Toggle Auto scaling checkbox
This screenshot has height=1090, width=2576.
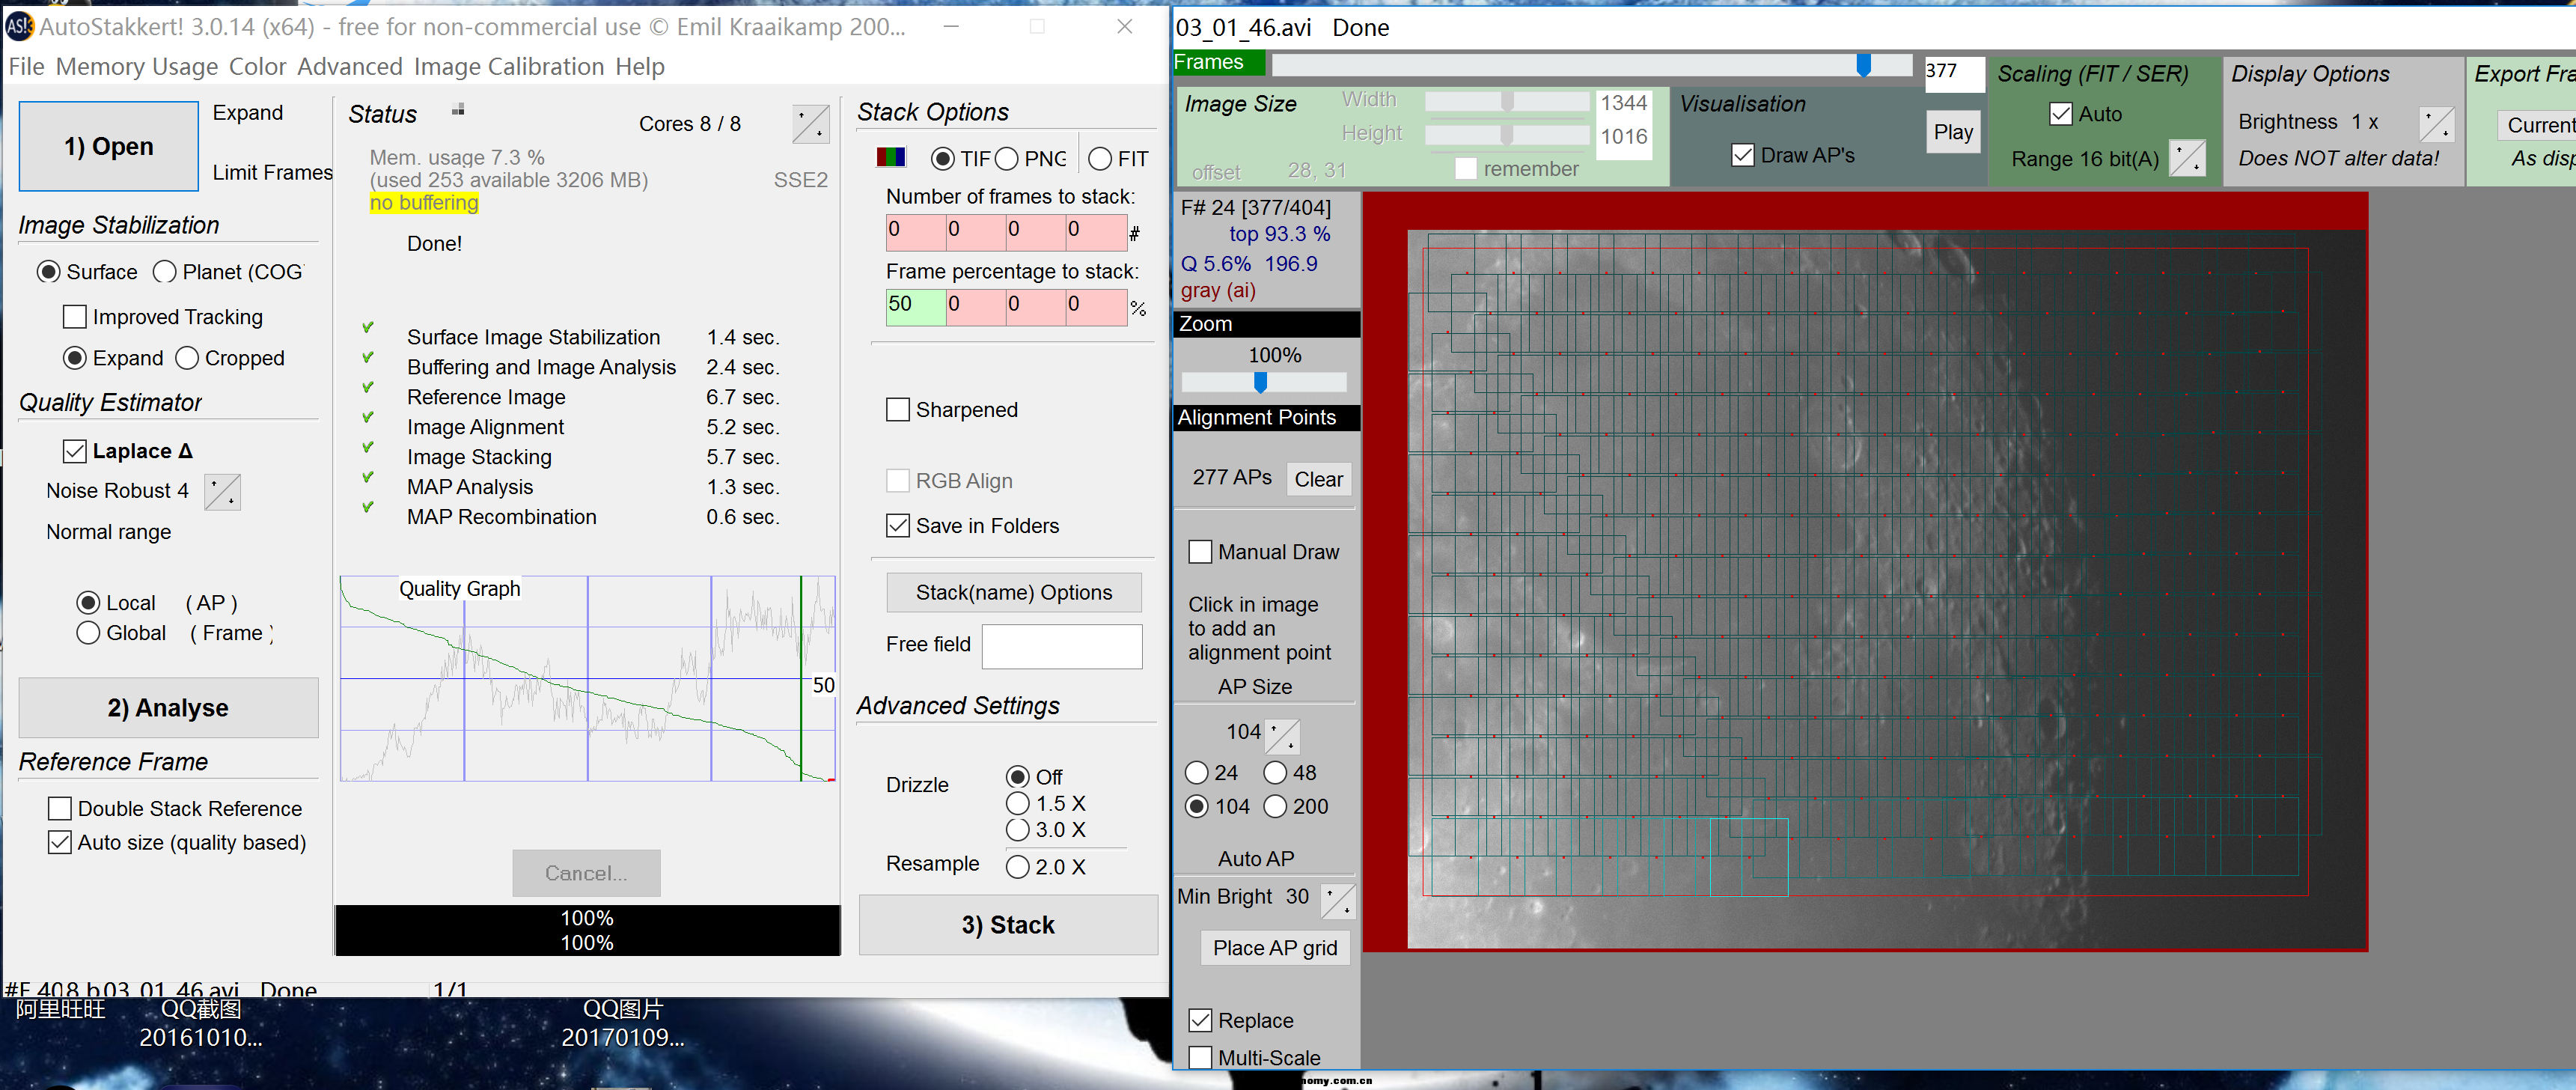(2061, 114)
